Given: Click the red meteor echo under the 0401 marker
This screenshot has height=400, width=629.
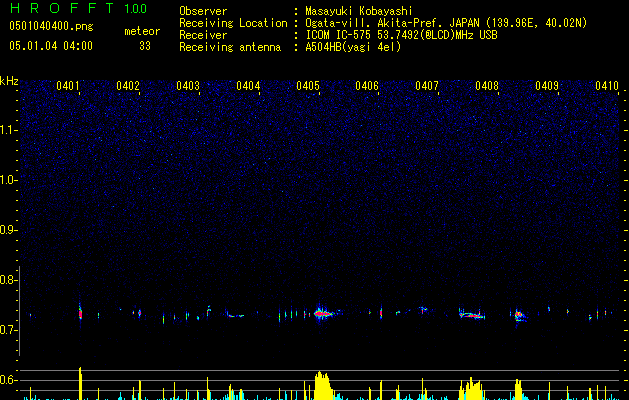Looking at the screenshot, I should [80, 313].
